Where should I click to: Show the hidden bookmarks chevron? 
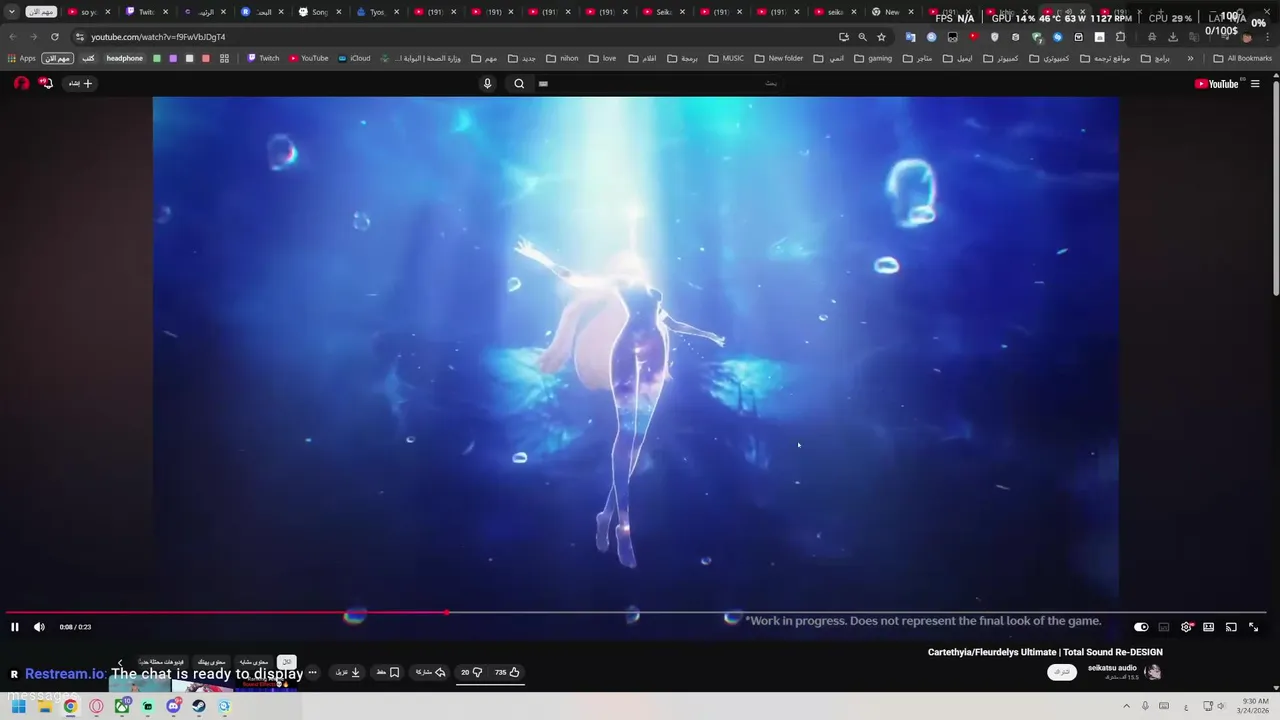click(1190, 58)
